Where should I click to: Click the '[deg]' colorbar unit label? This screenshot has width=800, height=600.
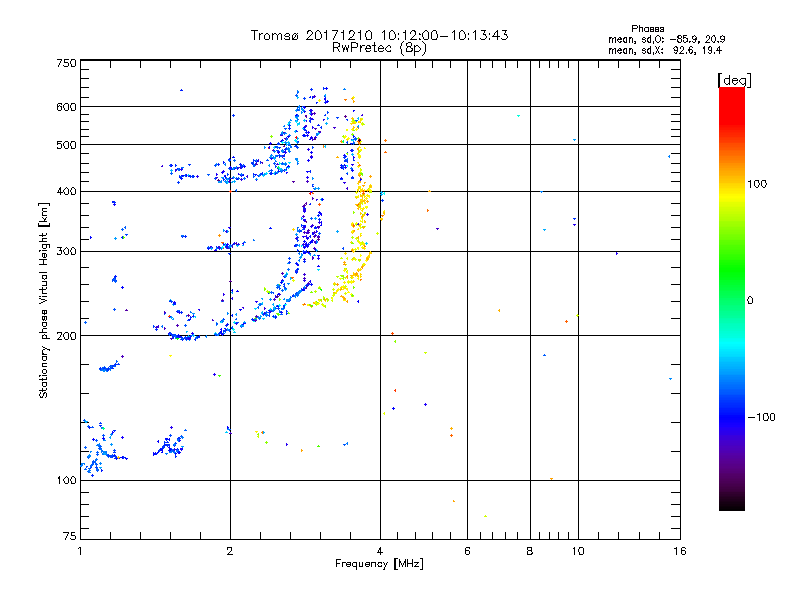(x=734, y=80)
